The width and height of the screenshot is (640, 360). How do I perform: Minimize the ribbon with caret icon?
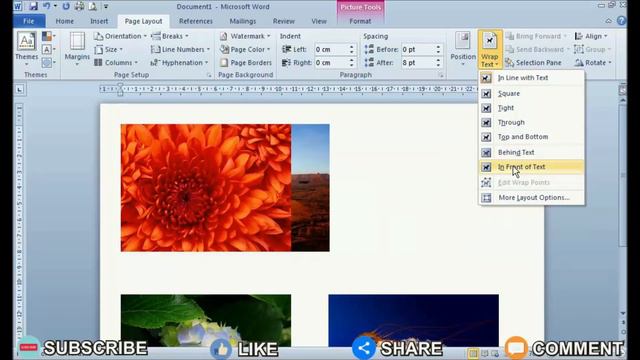(609, 21)
